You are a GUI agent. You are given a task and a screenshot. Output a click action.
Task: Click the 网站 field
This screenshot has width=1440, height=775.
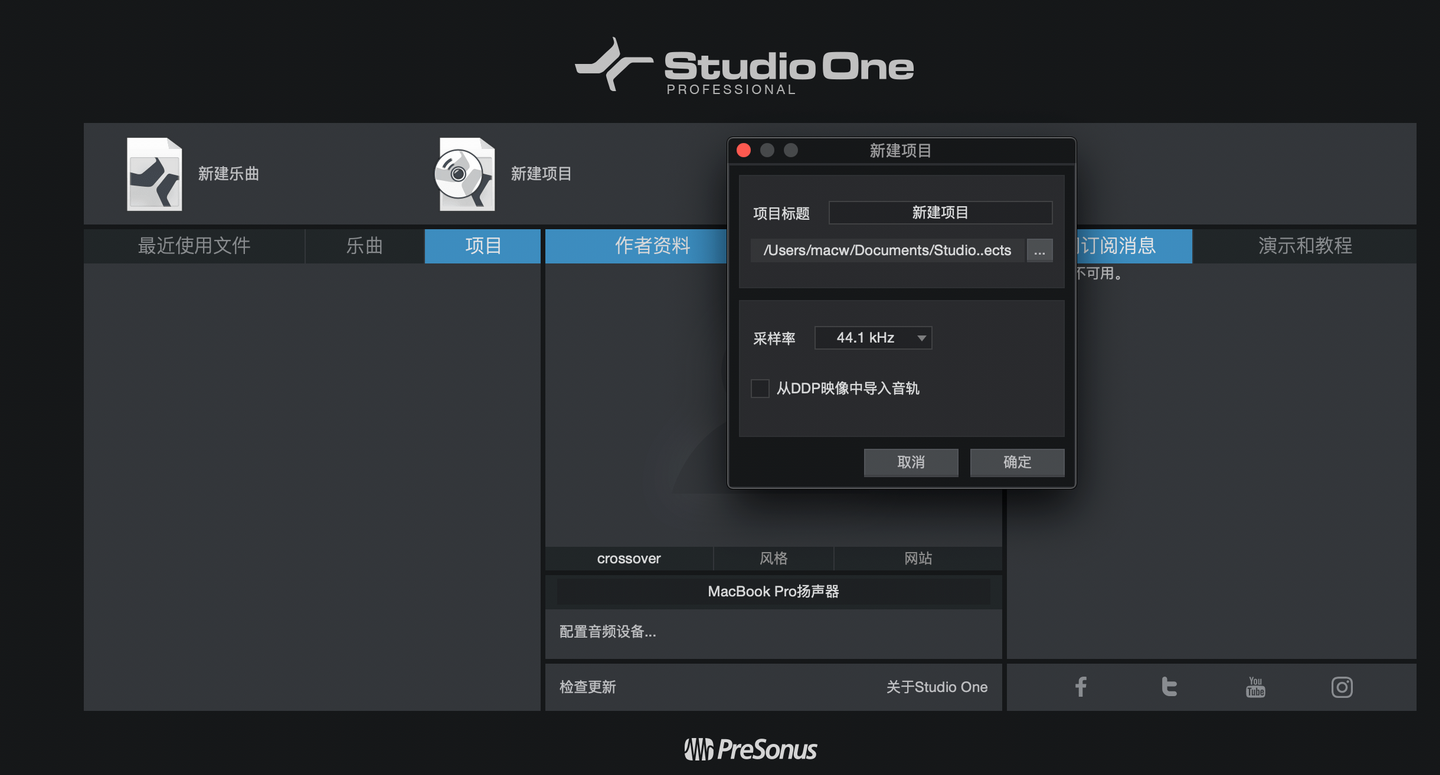[918, 559]
